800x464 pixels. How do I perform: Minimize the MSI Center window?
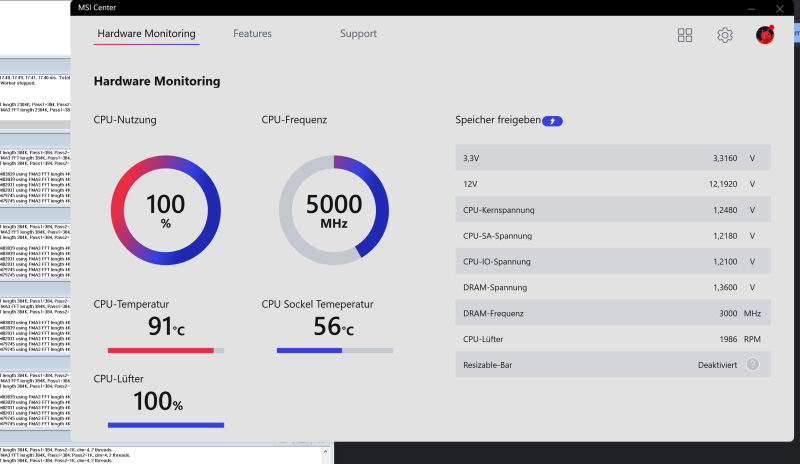751,8
